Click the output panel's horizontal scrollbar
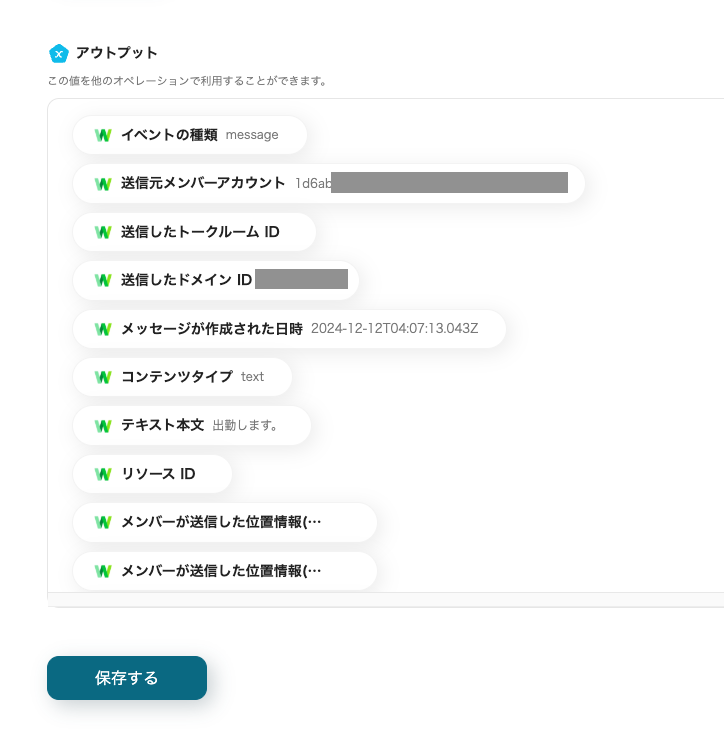 coord(385,599)
